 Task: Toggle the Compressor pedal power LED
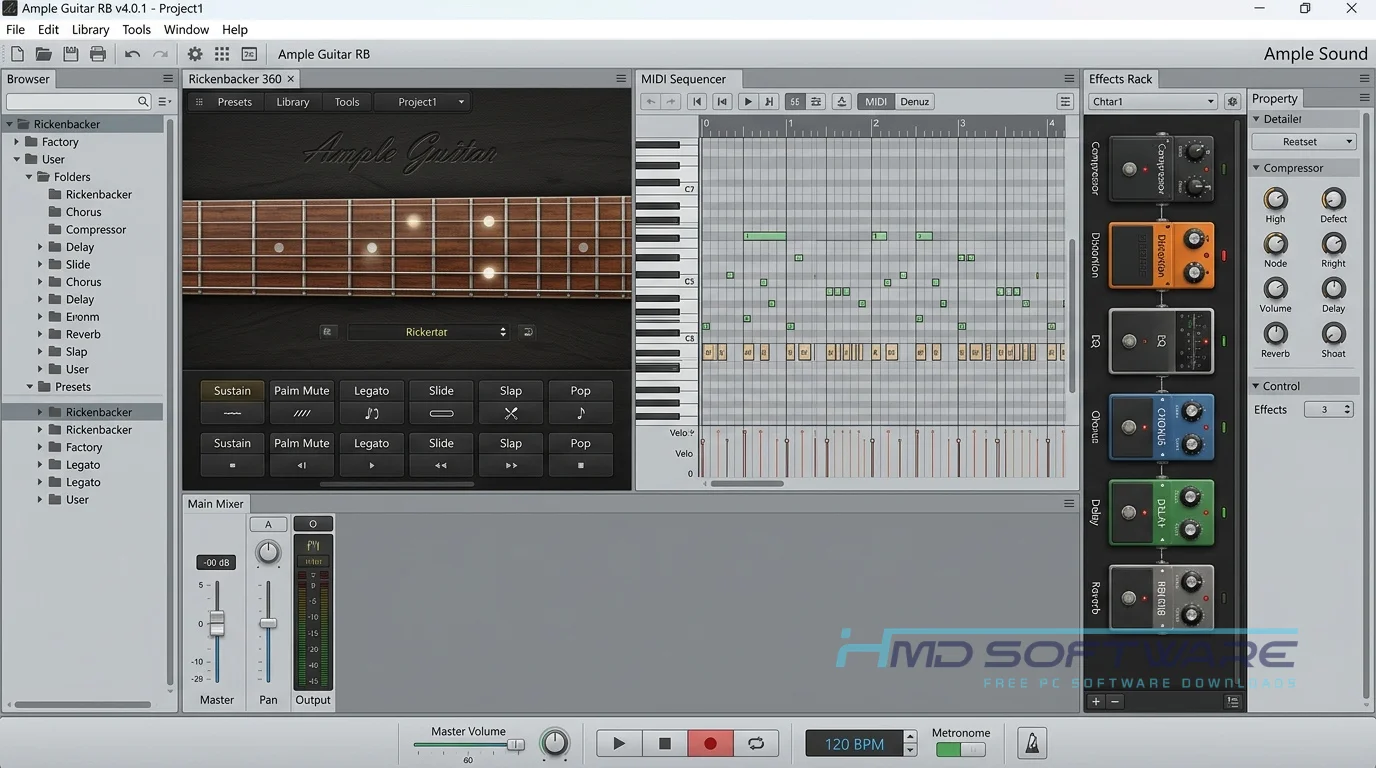1223,170
